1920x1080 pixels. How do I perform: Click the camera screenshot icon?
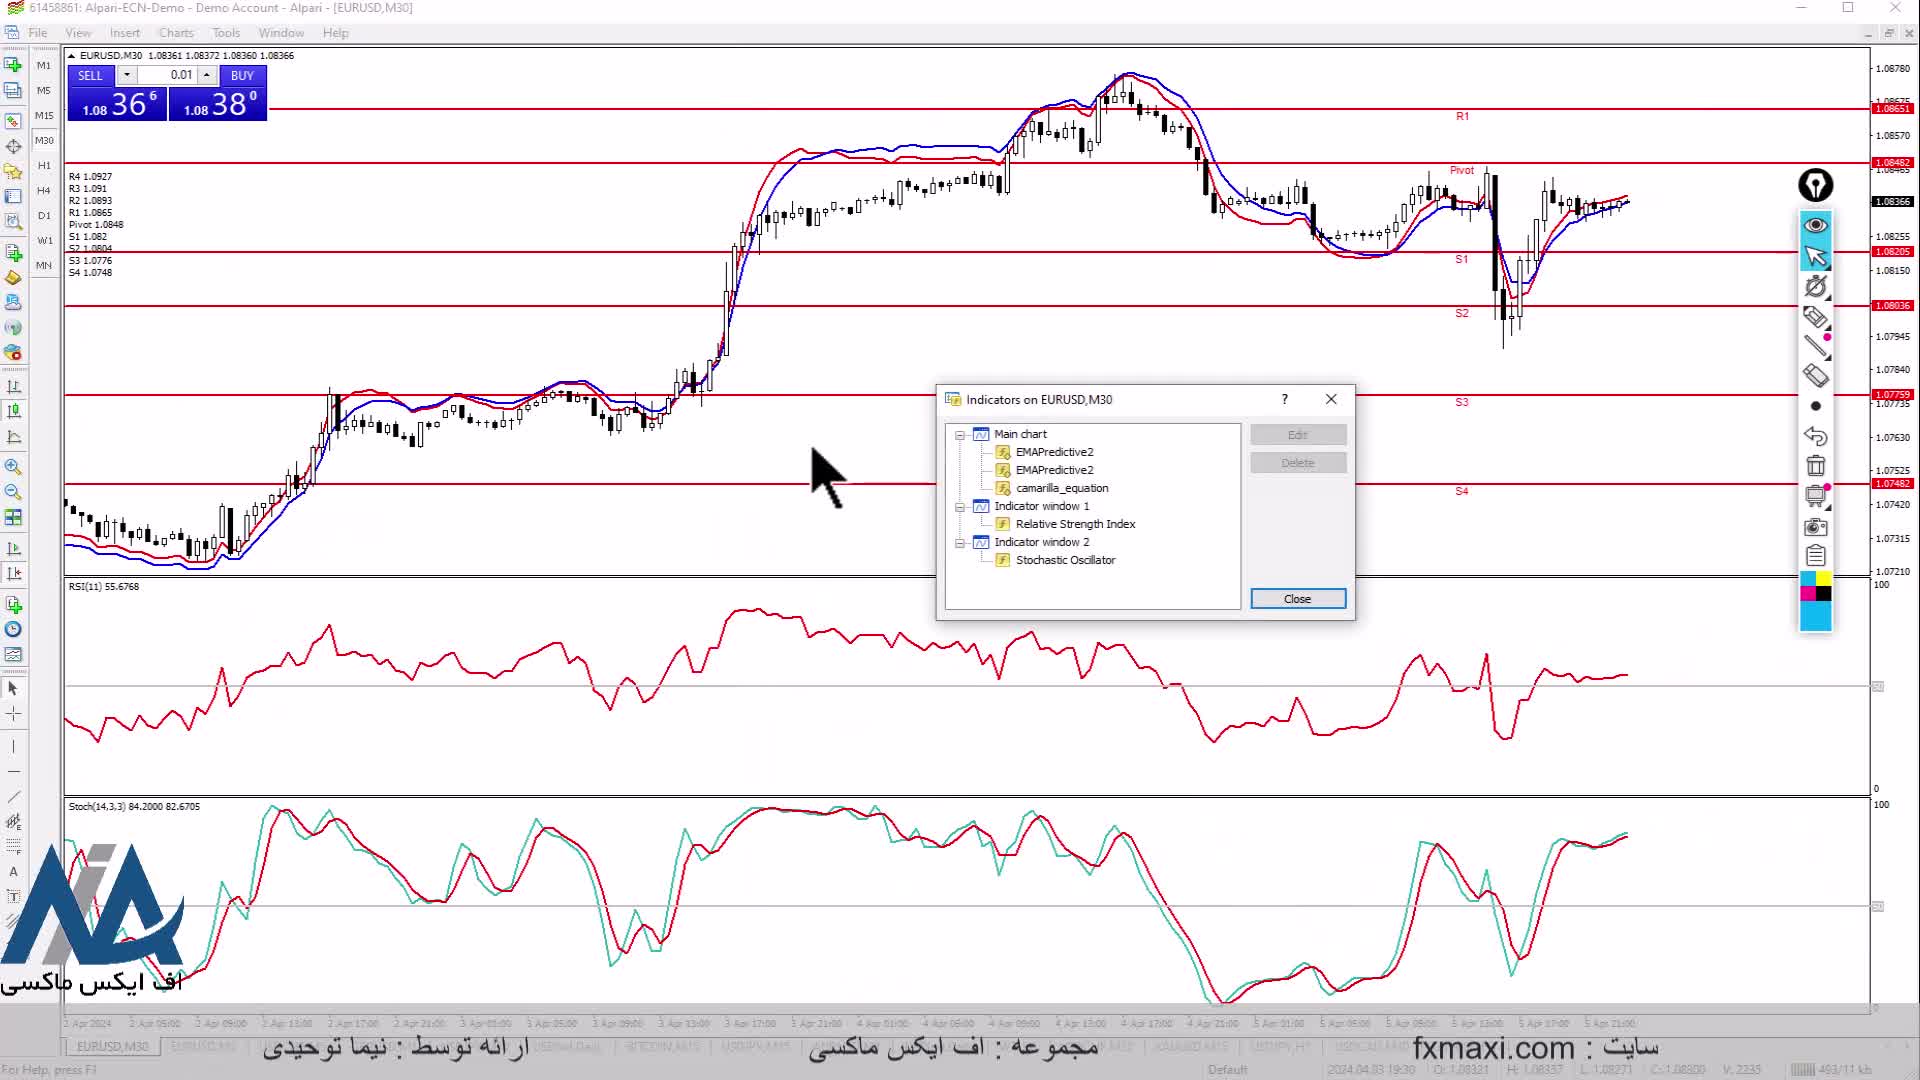[1815, 527]
